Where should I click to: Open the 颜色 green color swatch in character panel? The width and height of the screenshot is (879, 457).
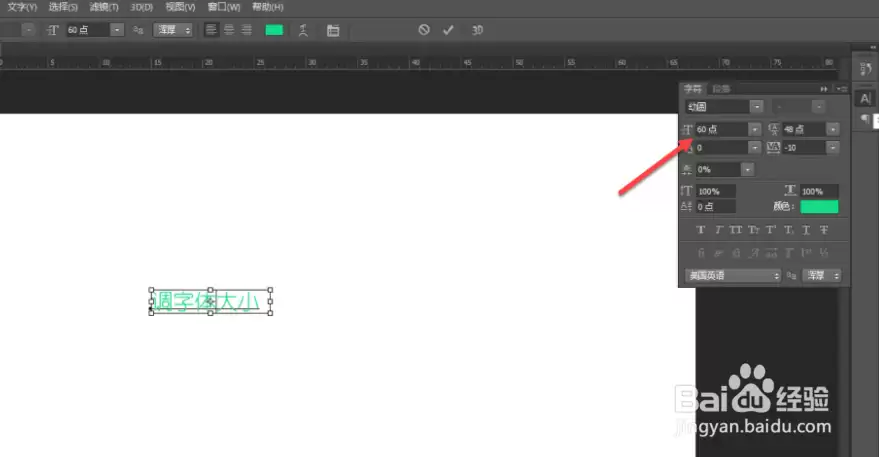(819, 206)
